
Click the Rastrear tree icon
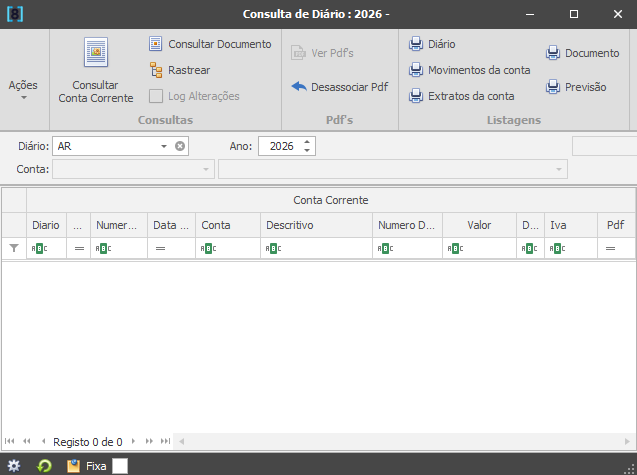tap(156, 70)
